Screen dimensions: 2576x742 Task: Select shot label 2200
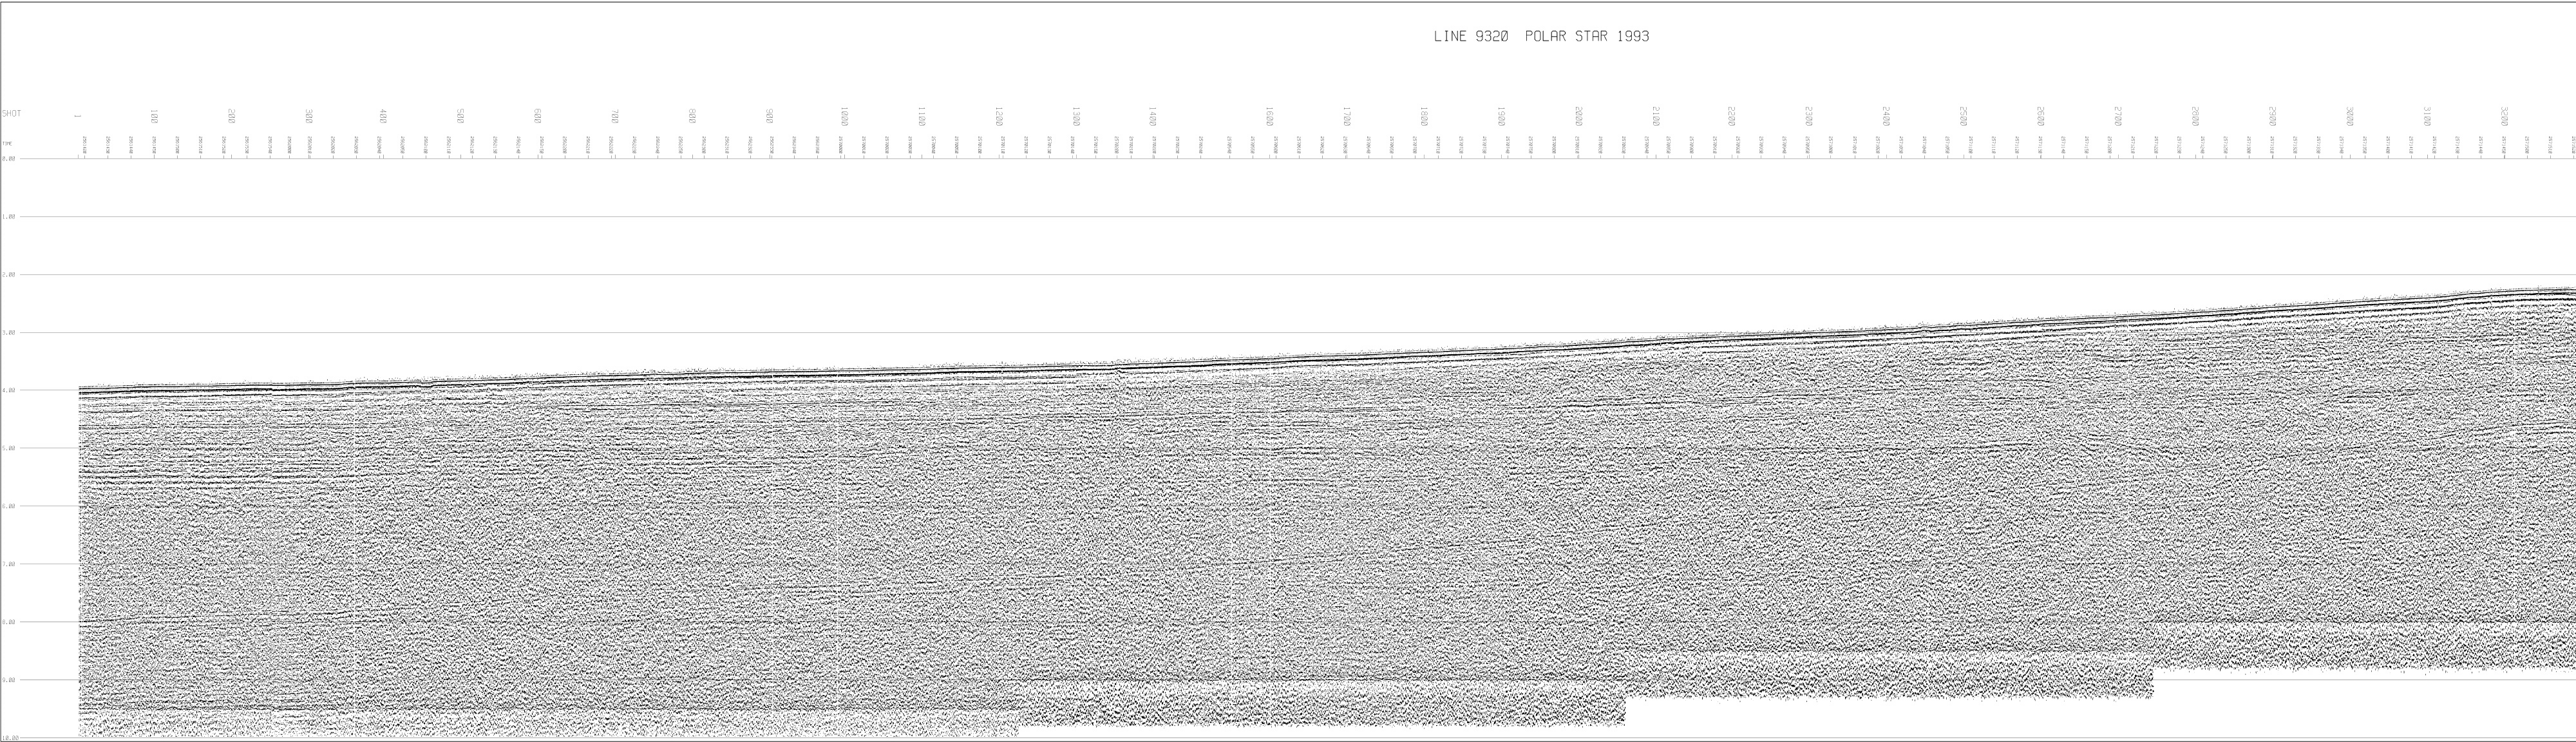point(1732,116)
